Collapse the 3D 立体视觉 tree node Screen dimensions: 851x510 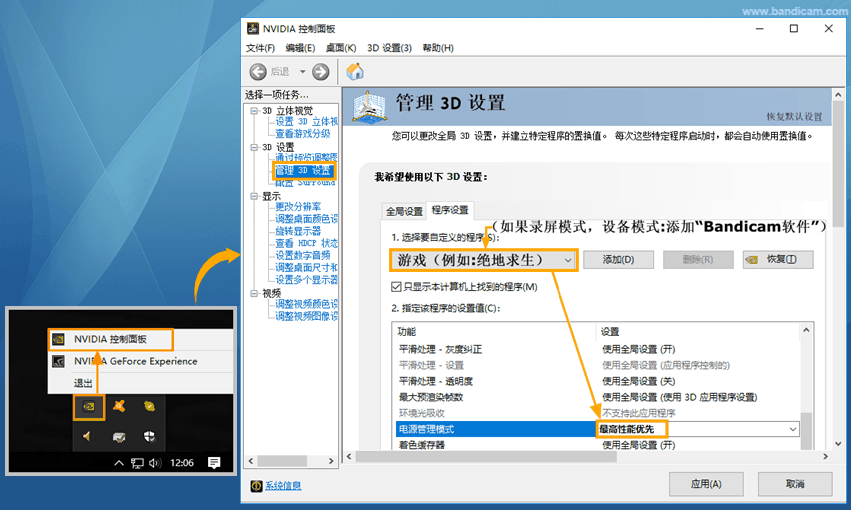click(x=254, y=111)
